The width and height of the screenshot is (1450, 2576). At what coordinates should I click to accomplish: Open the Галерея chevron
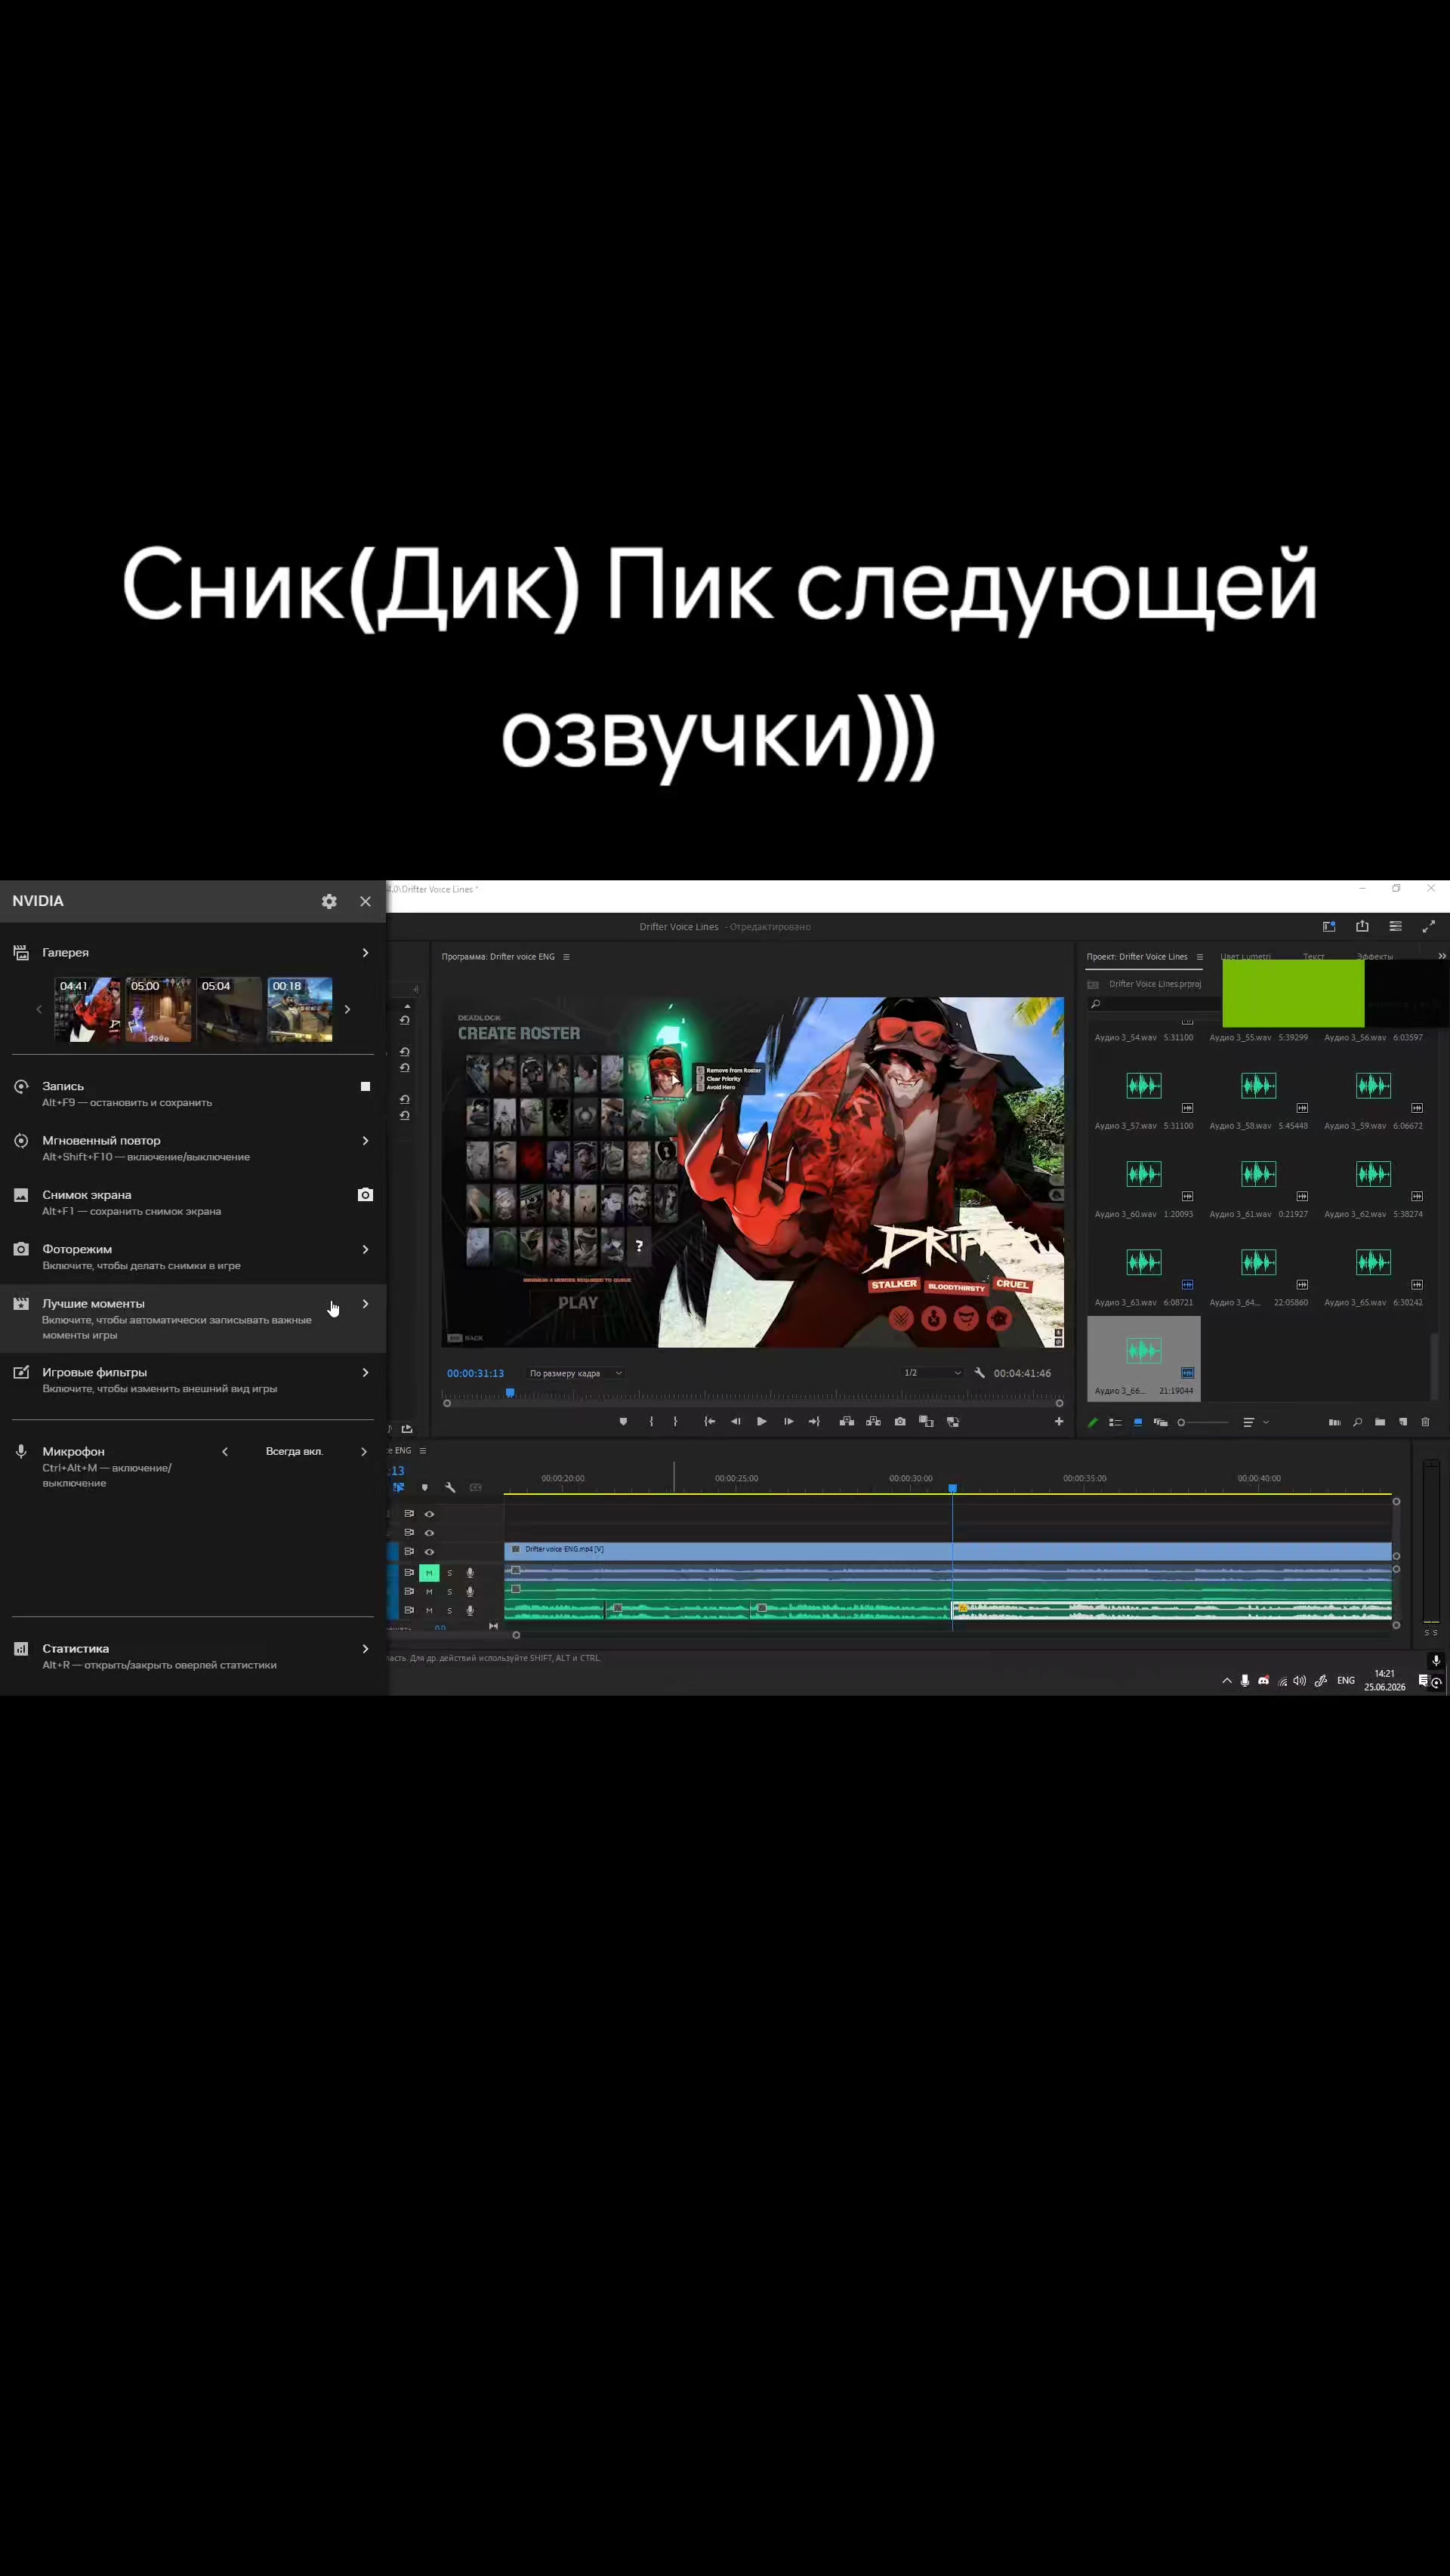tap(365, 953)
